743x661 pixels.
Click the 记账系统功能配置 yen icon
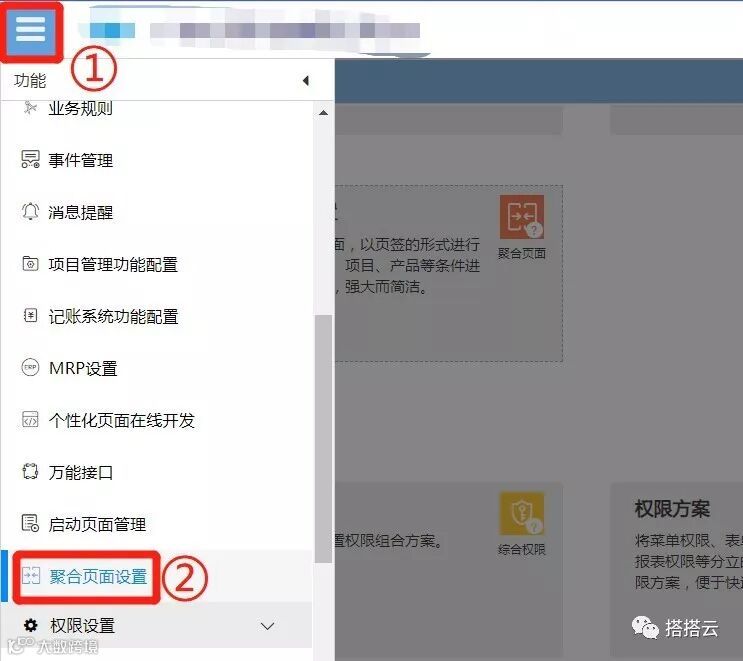pos(30,316)
